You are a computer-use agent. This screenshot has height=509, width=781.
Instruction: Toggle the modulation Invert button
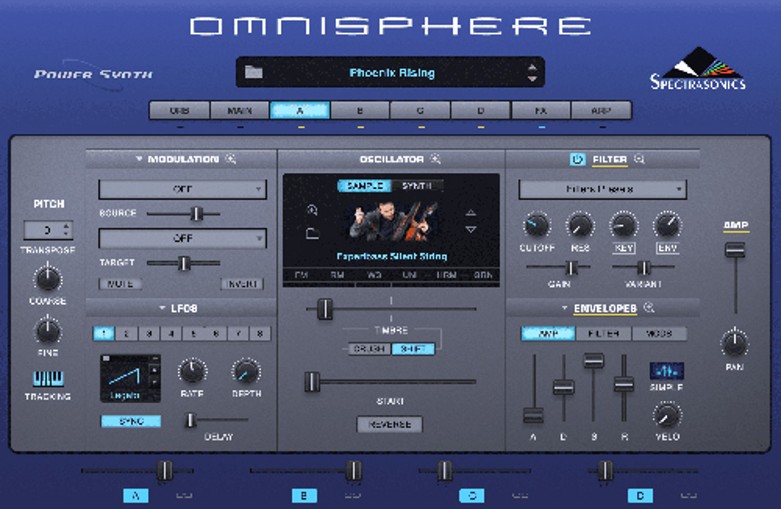242,284
